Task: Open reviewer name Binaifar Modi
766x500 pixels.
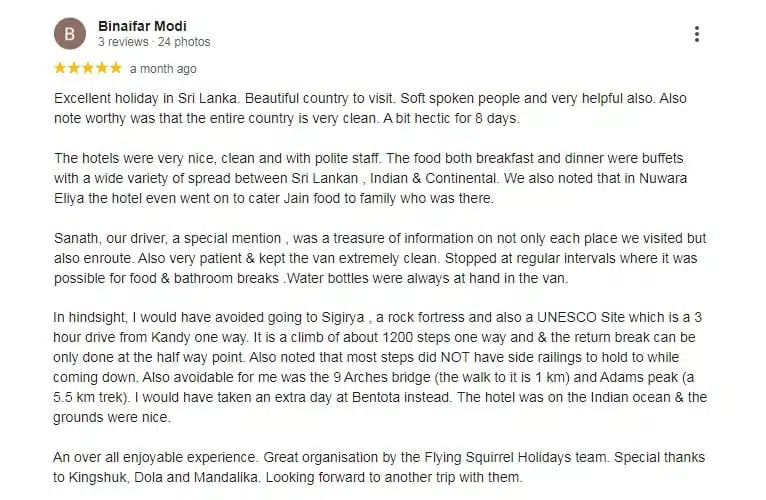Action: (x=142, y=25)
